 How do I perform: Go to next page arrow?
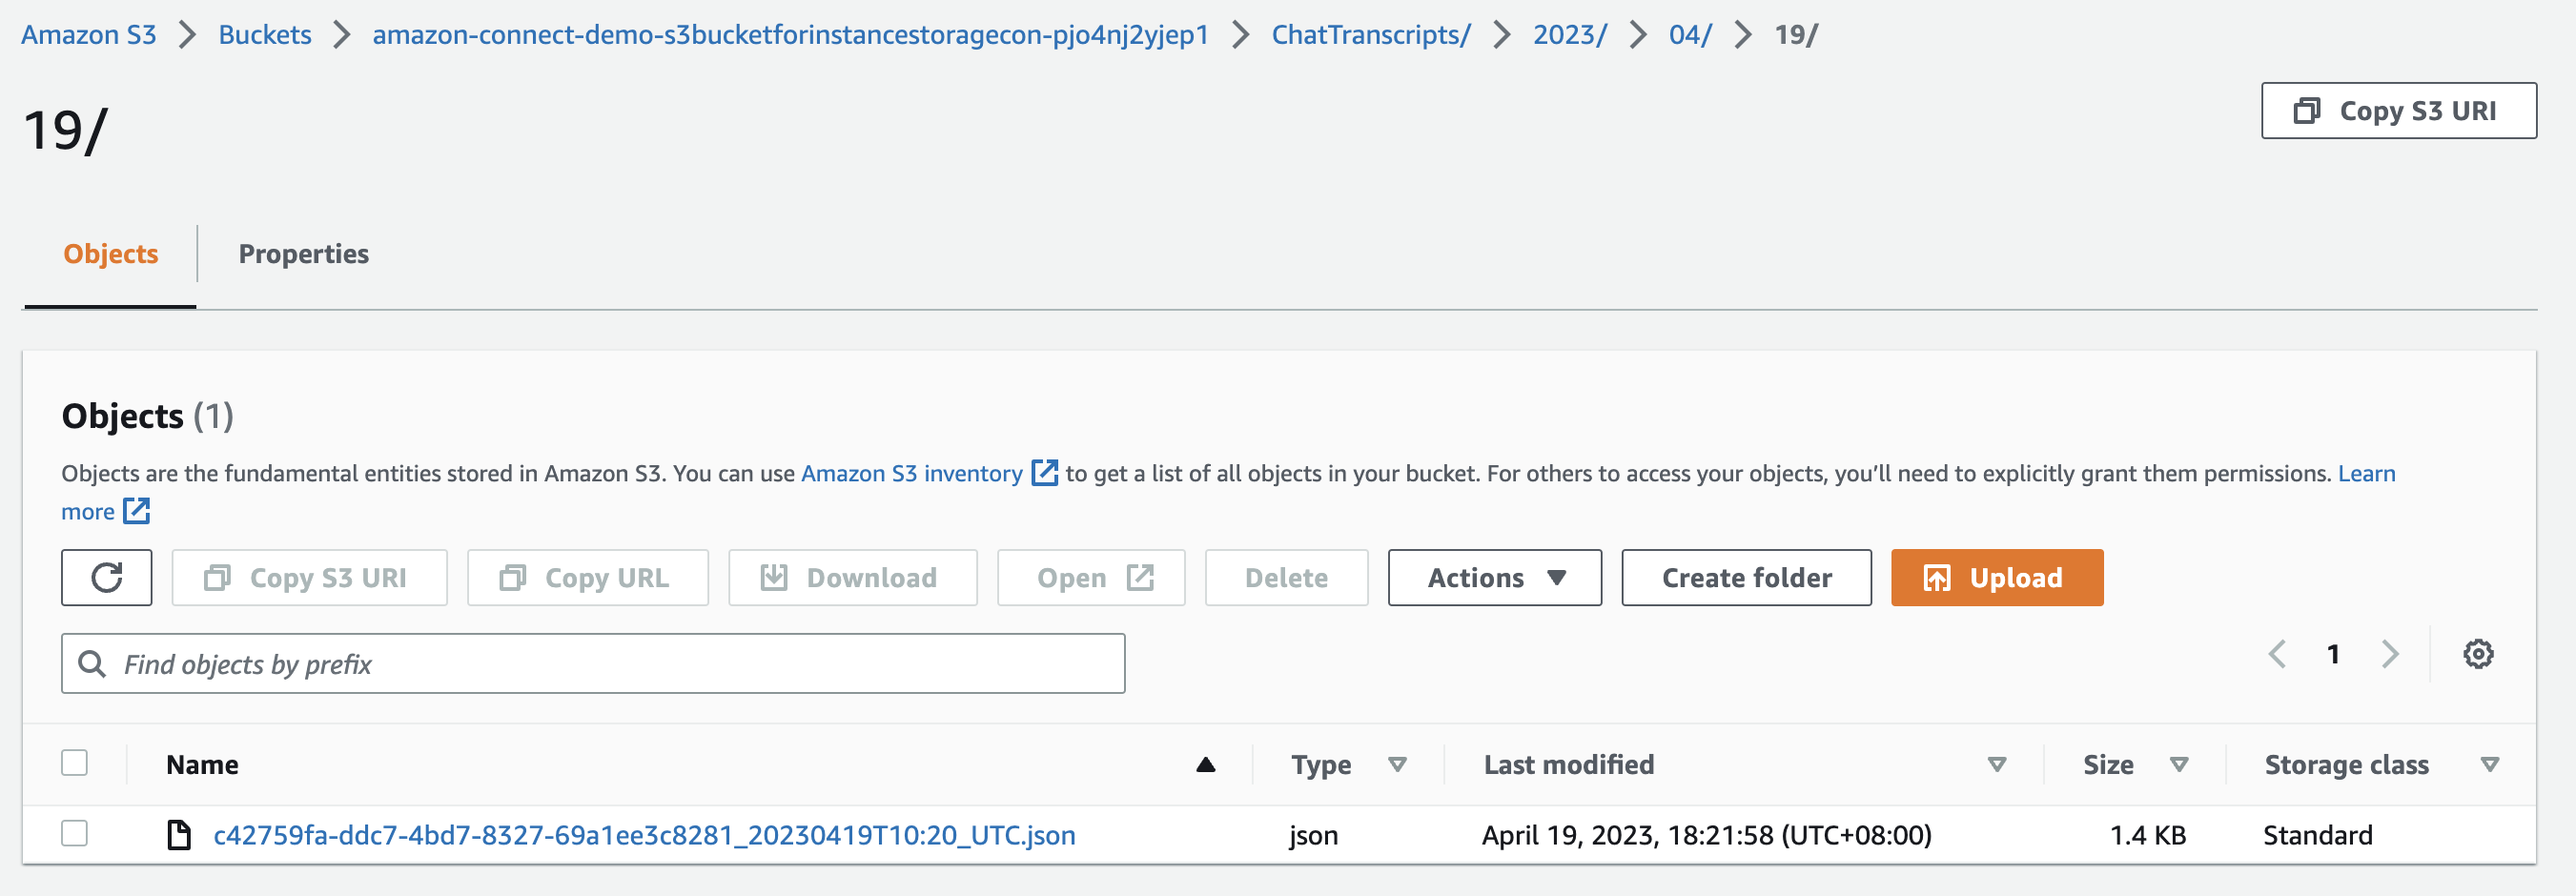click(x=2390, y=654)
